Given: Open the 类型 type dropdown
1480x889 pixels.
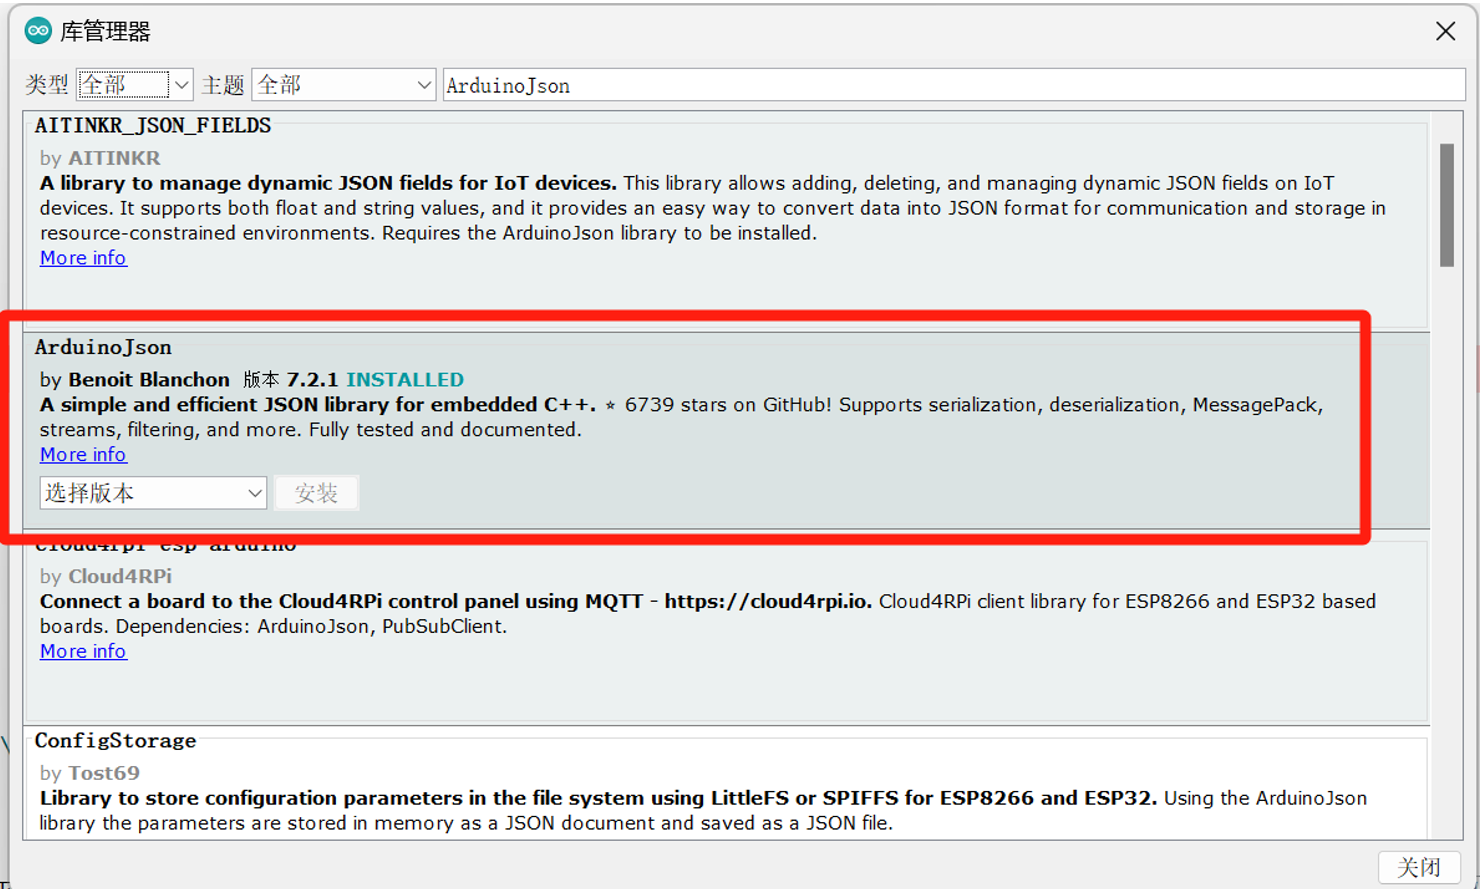Looking at the screenshot, I should point(134,85).
